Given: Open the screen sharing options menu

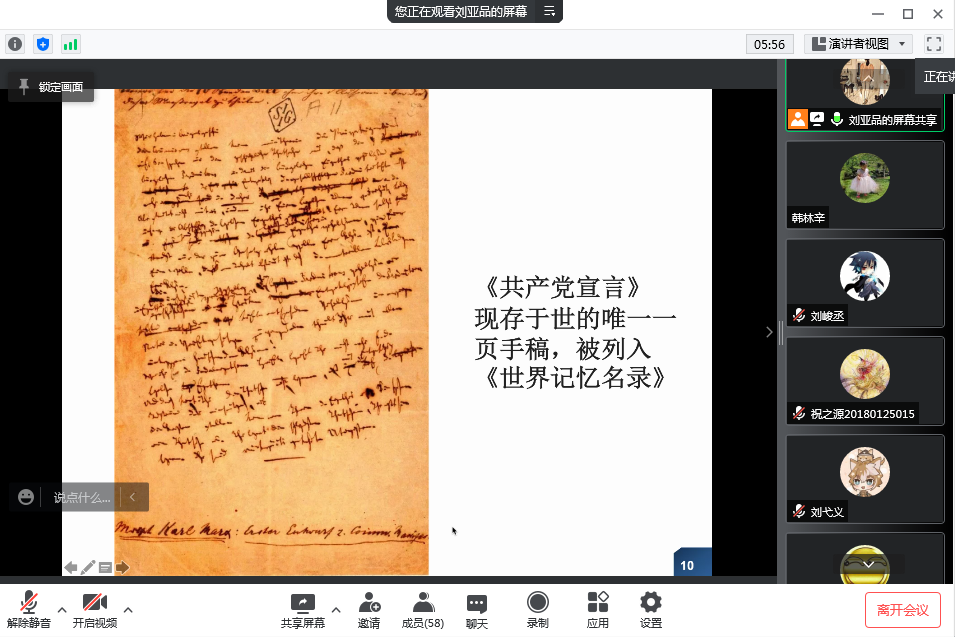Looking at the screenshot, I should click(336, 609).
